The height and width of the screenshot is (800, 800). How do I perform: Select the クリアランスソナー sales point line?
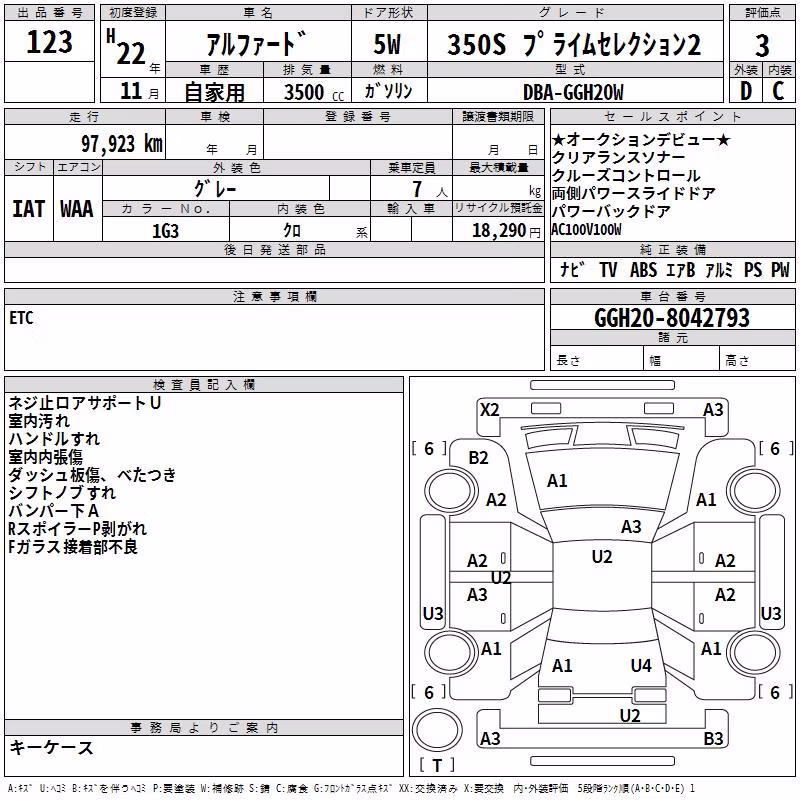tap(618, 158)
